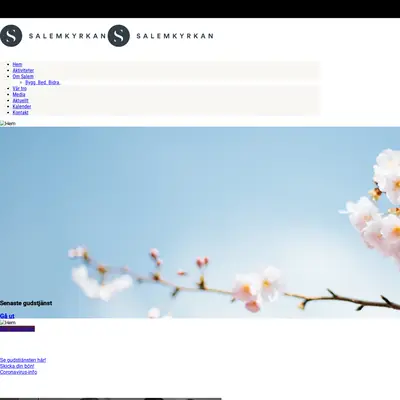This screenshot has height=400, width=400.
Task: Open the Om Salem menu item
Action: click(x=23, y=76)
